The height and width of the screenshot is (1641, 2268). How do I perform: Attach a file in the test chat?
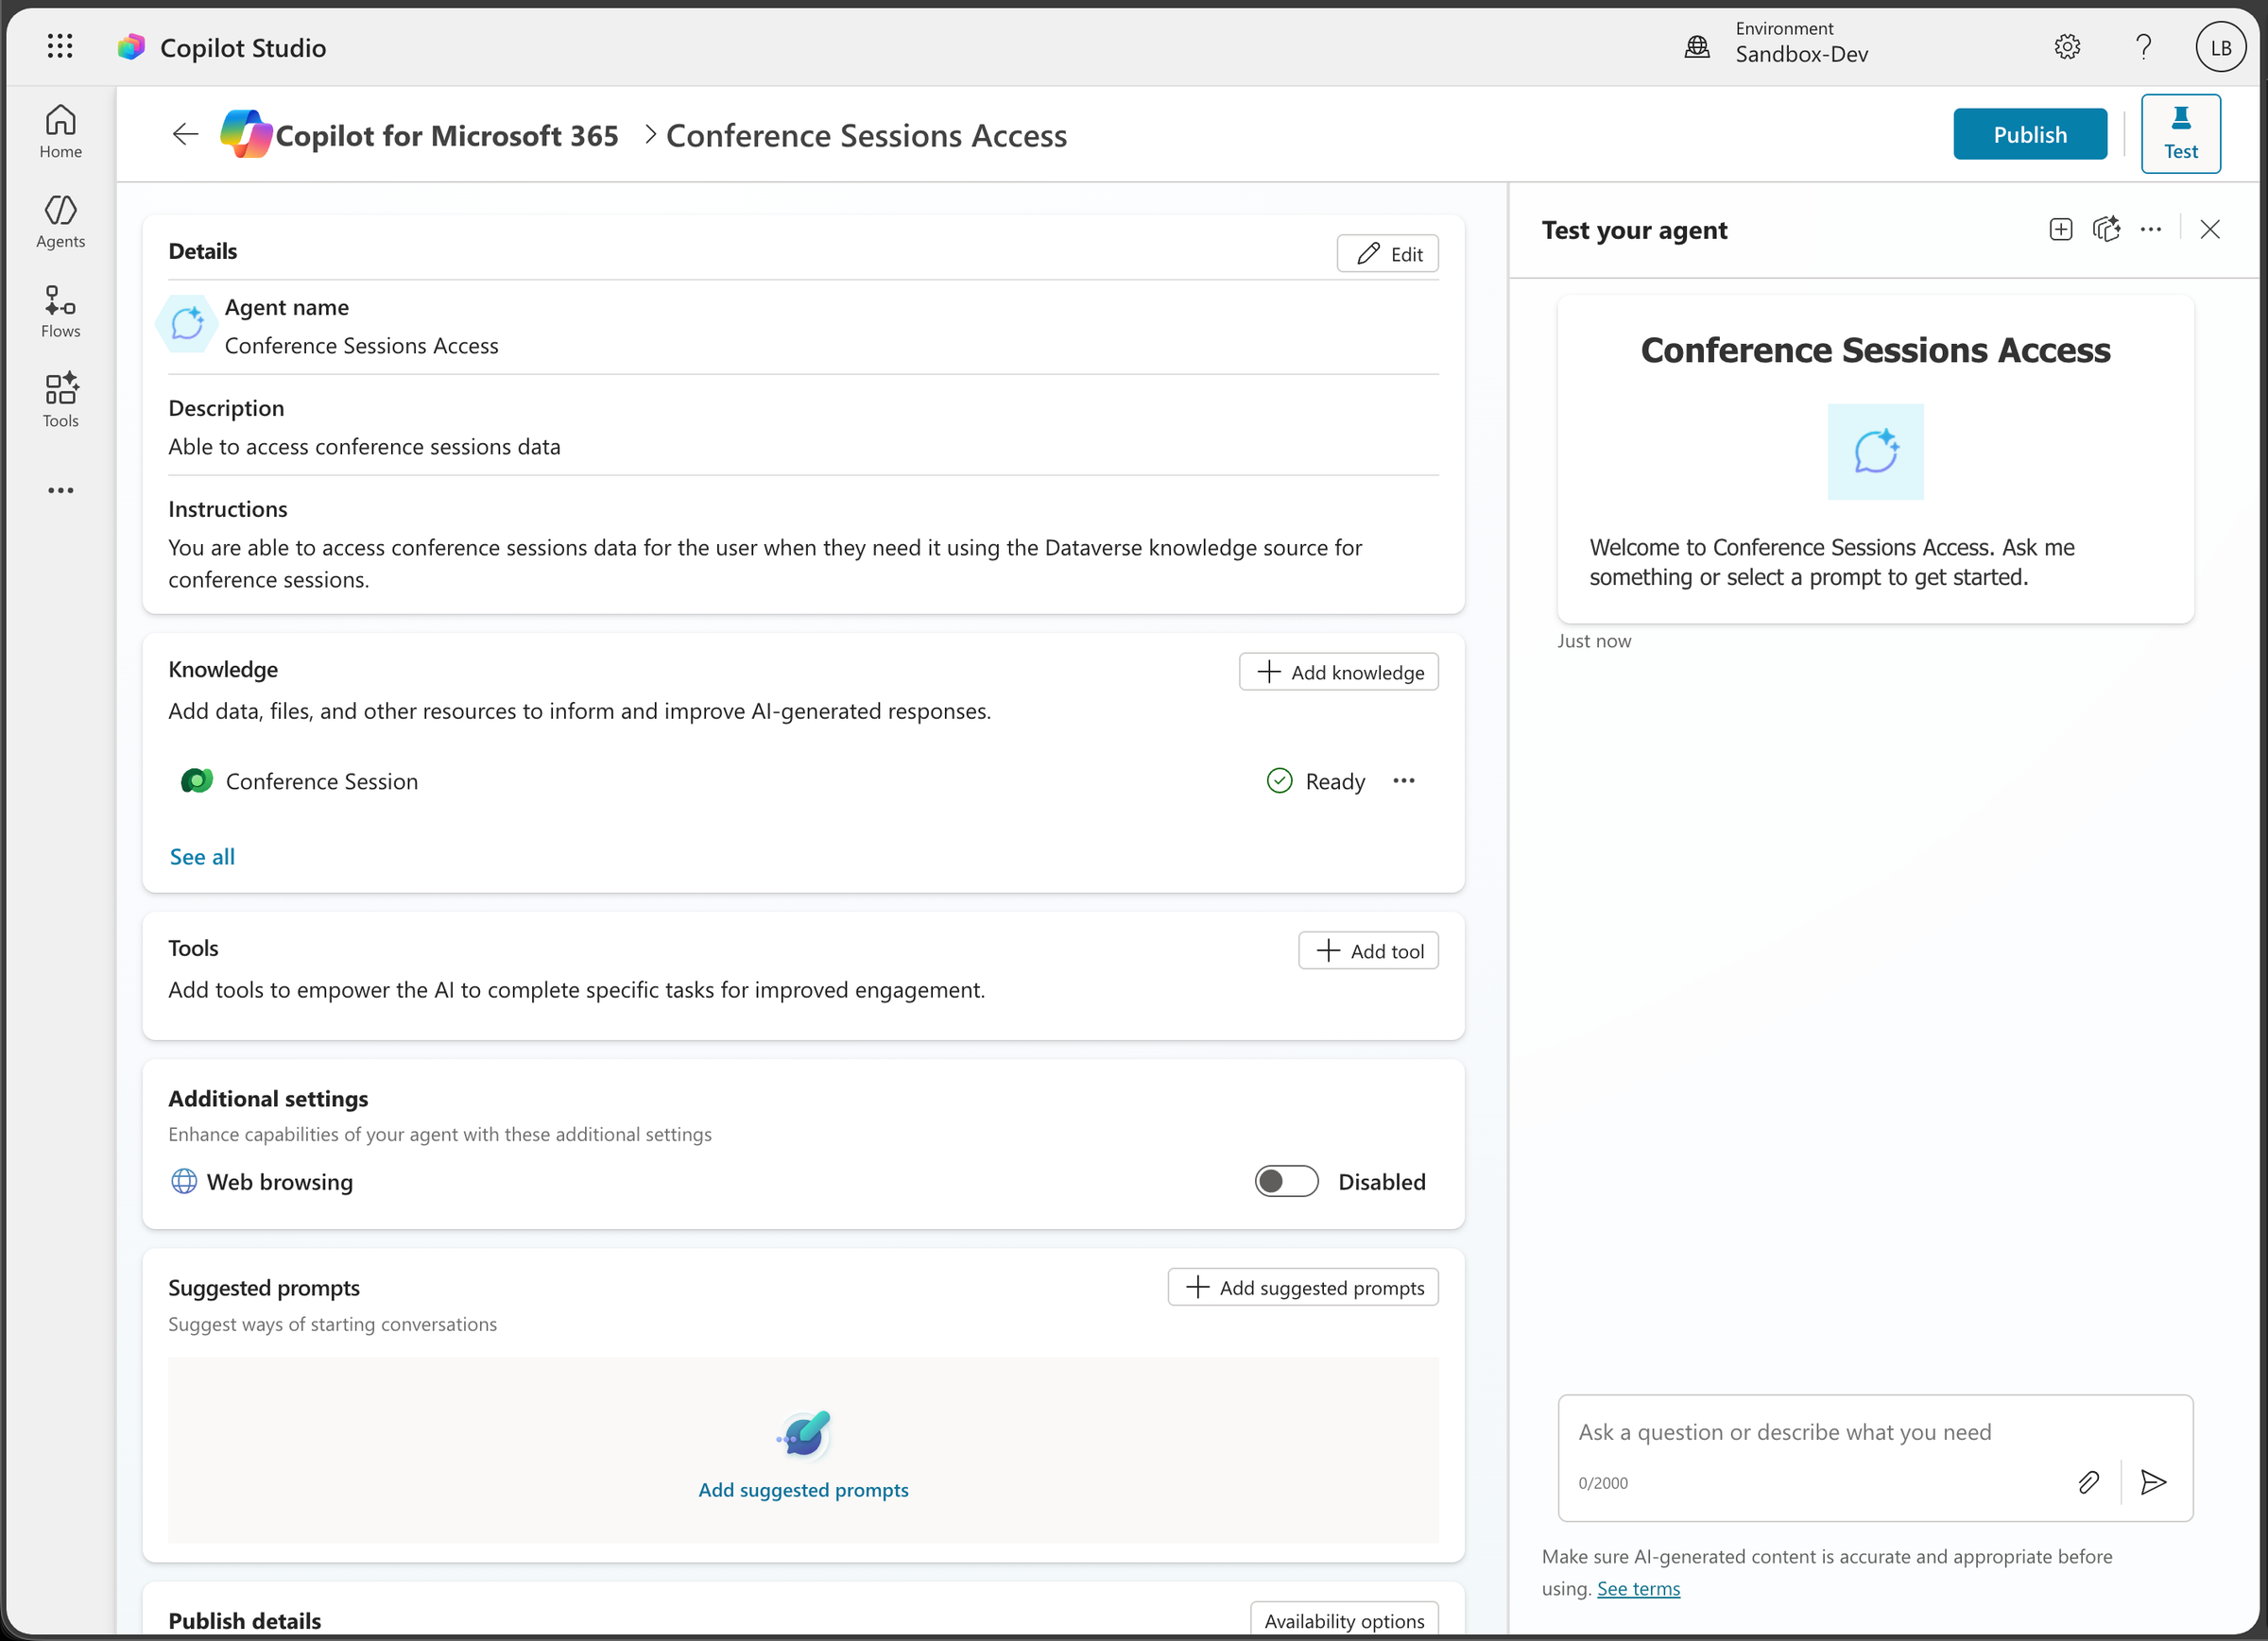pos(2089,1483)
